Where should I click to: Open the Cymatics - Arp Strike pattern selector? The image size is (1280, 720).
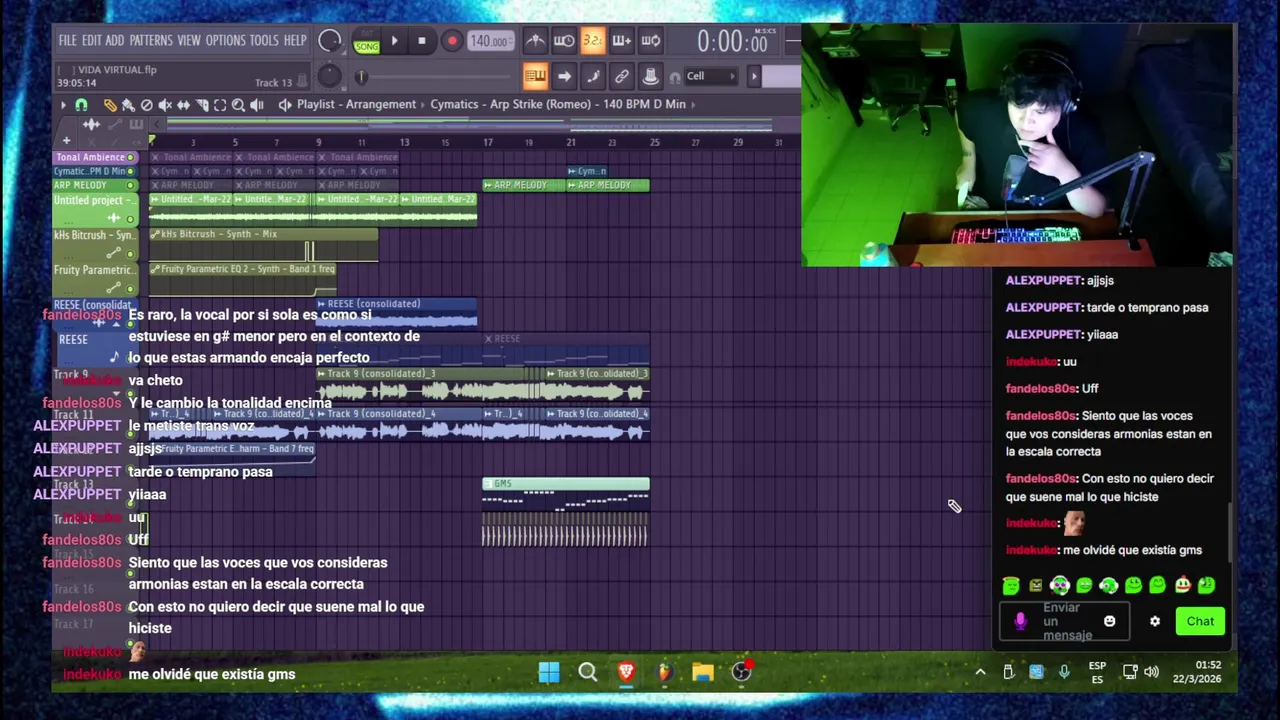558,104
